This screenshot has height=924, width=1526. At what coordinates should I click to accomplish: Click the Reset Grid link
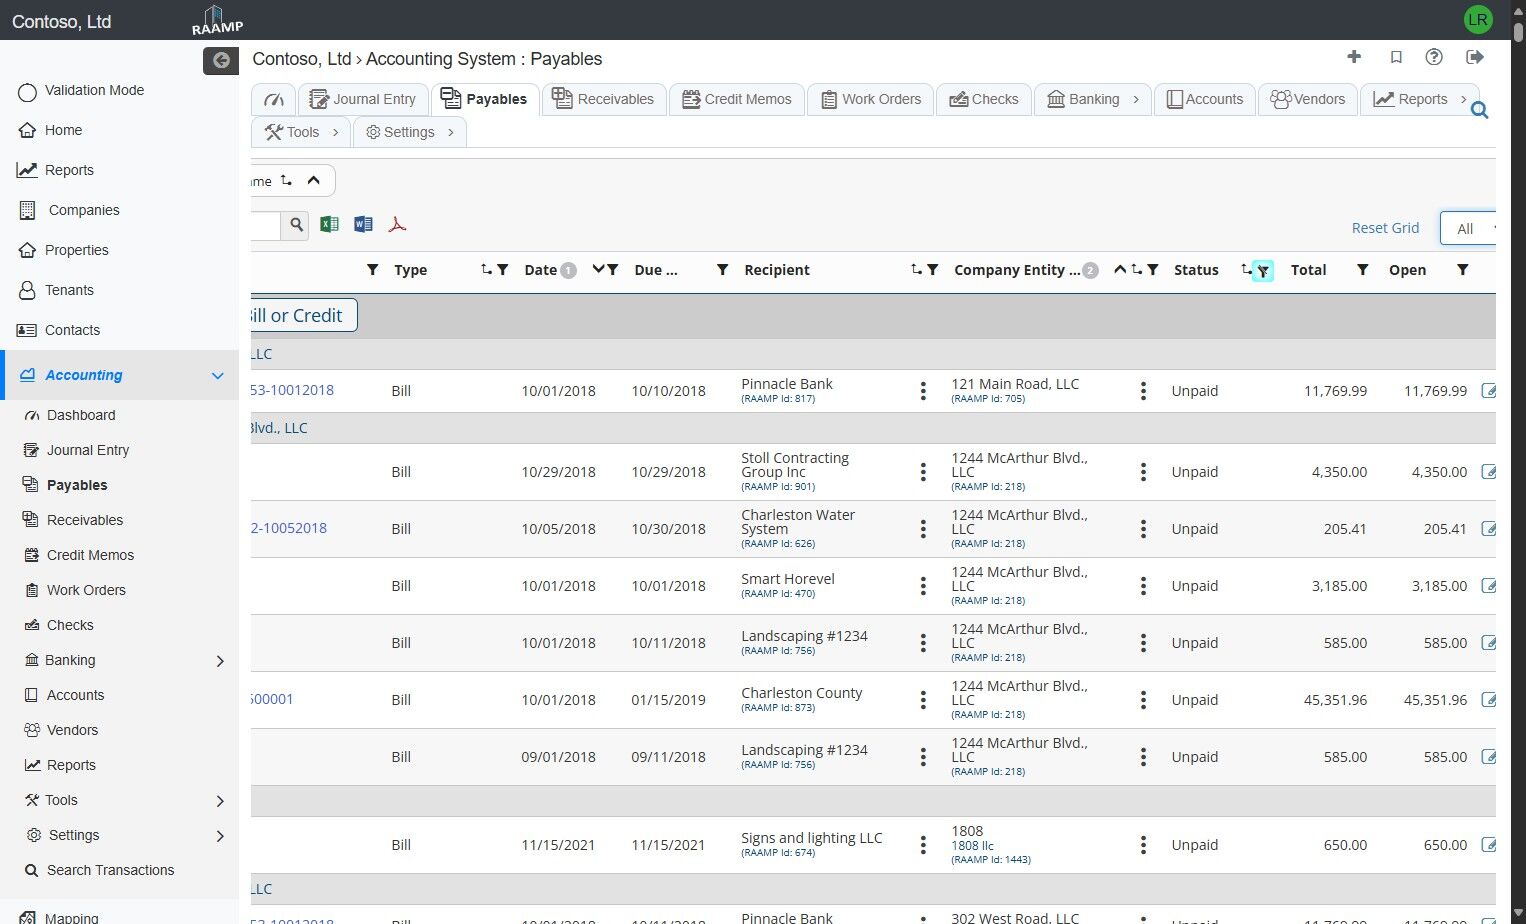tap(1385, 228)
